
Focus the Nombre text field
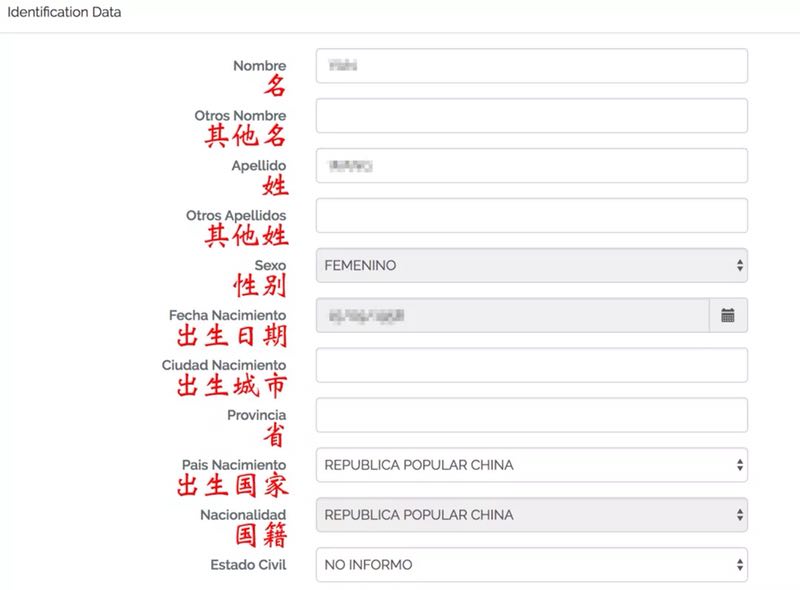click(531, 66)
